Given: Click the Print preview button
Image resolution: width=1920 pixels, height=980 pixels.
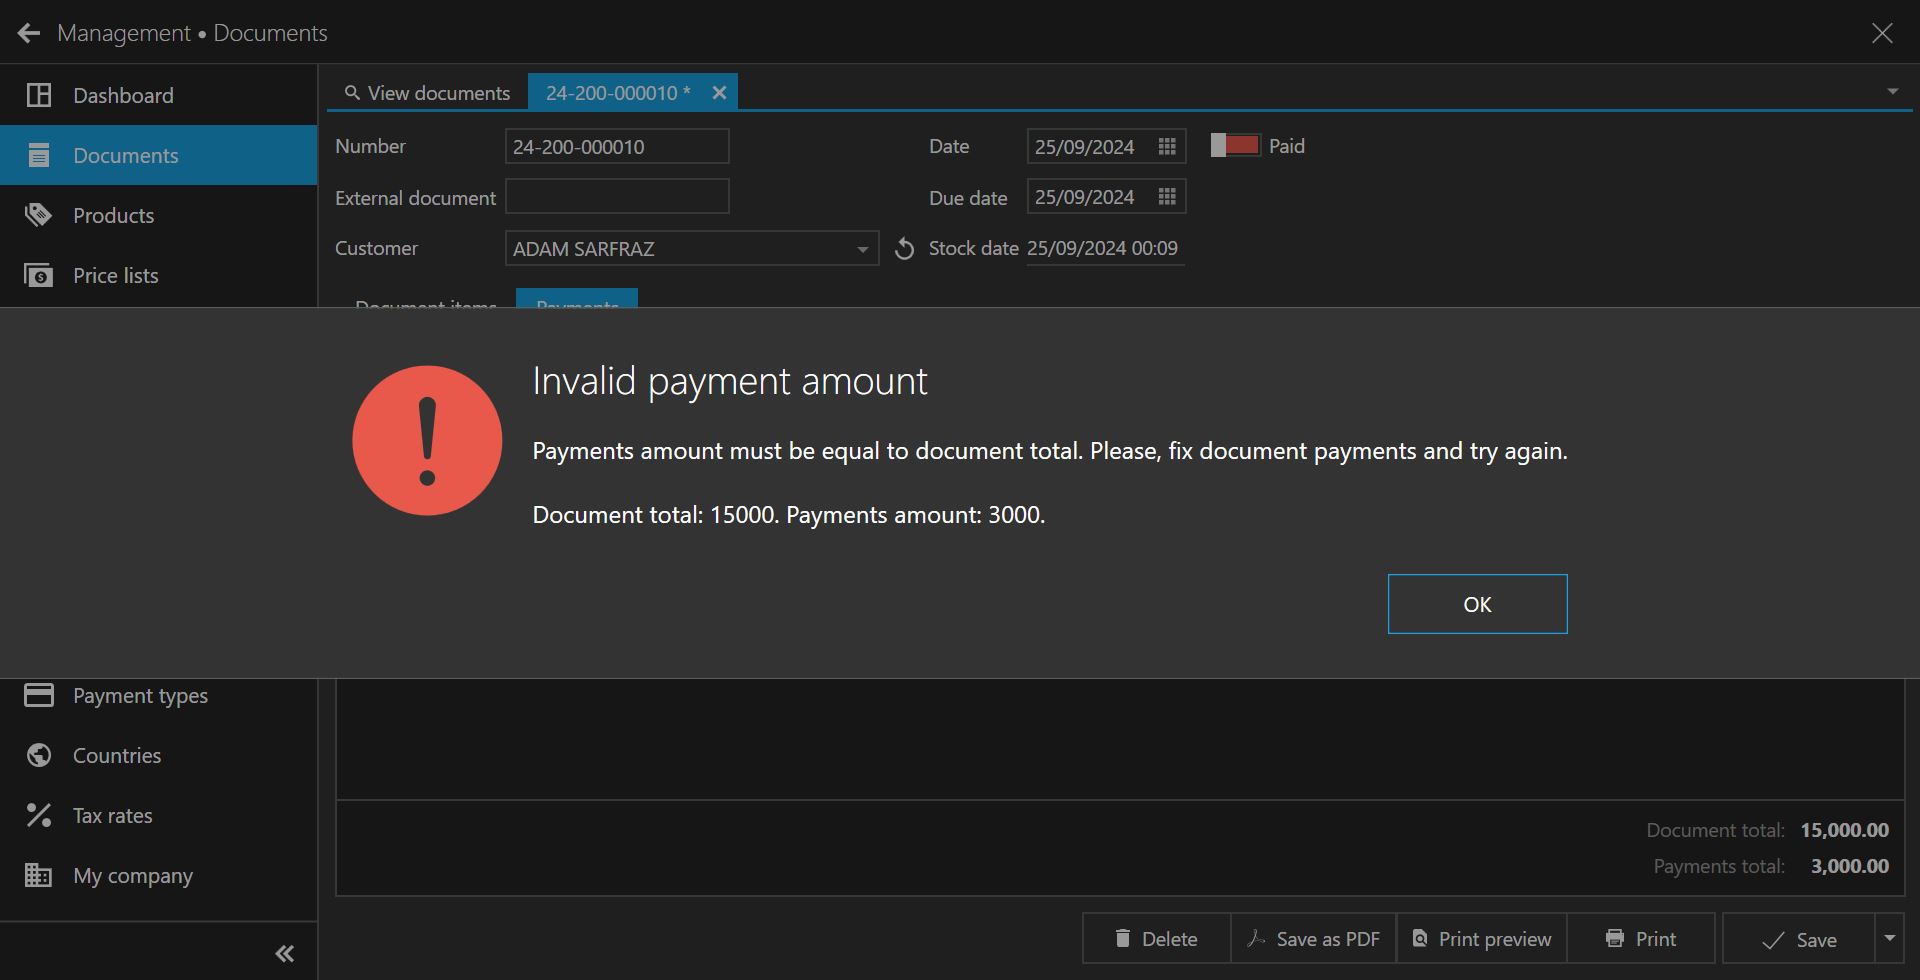Looking at the screenshot, I should click(x=1482, y=939).
